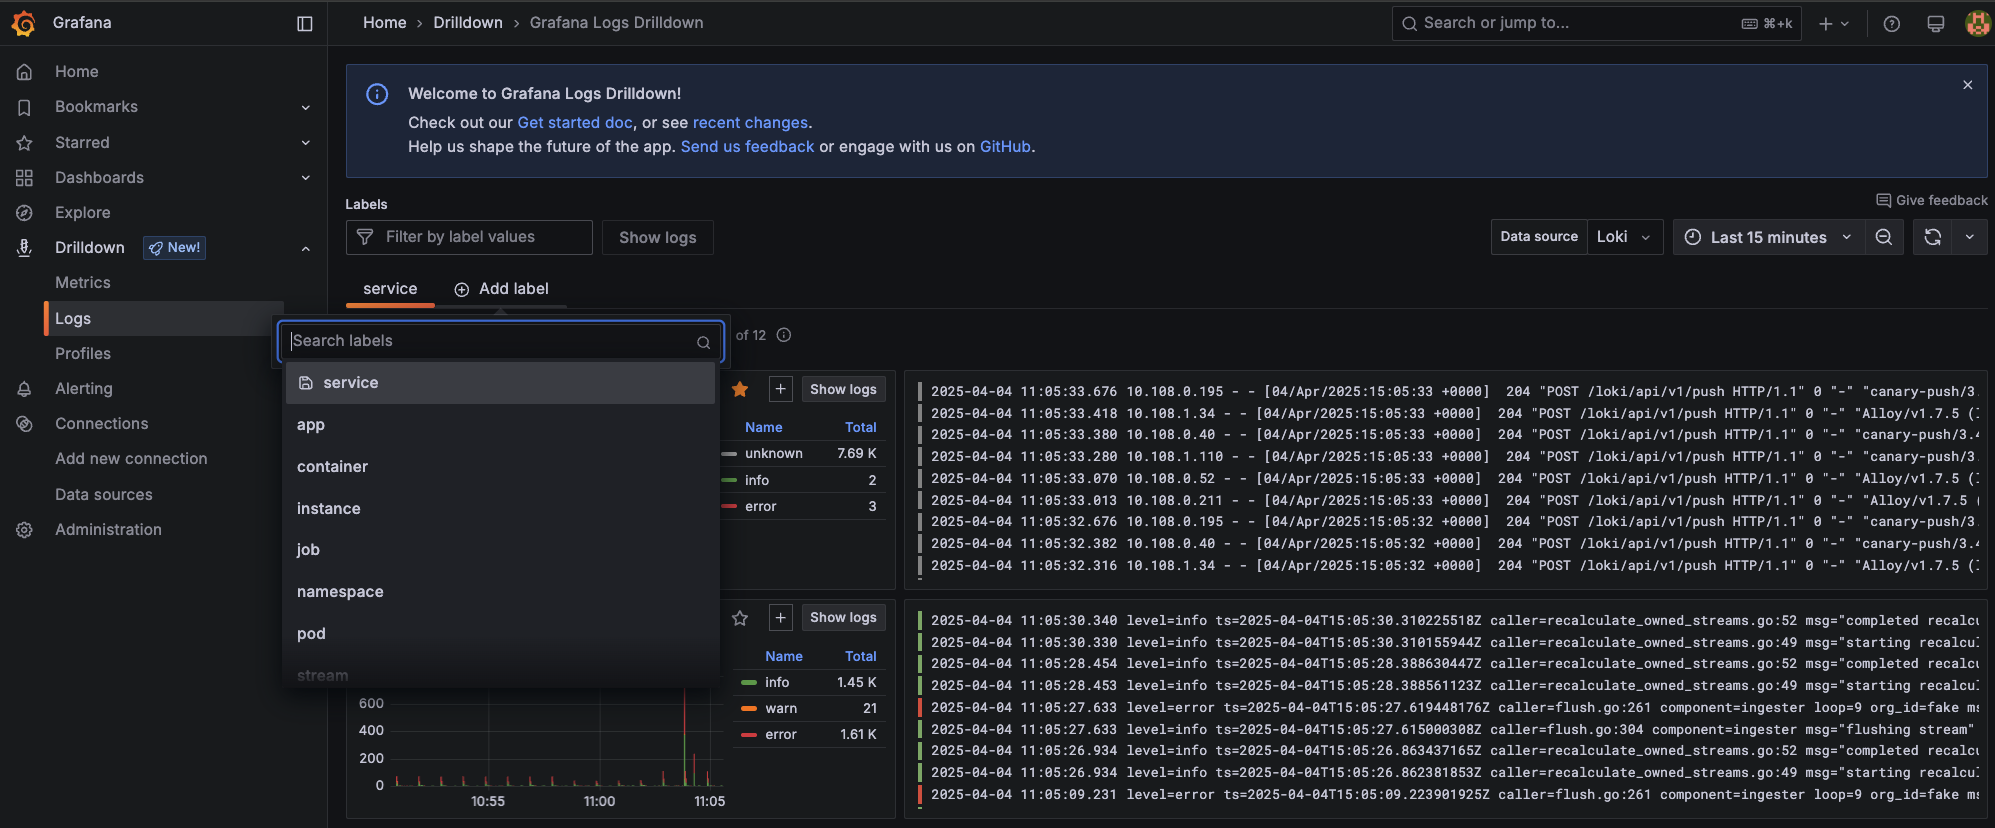Switch to the Add label tab
1995x828 pixels.
(x=501, y=289)
